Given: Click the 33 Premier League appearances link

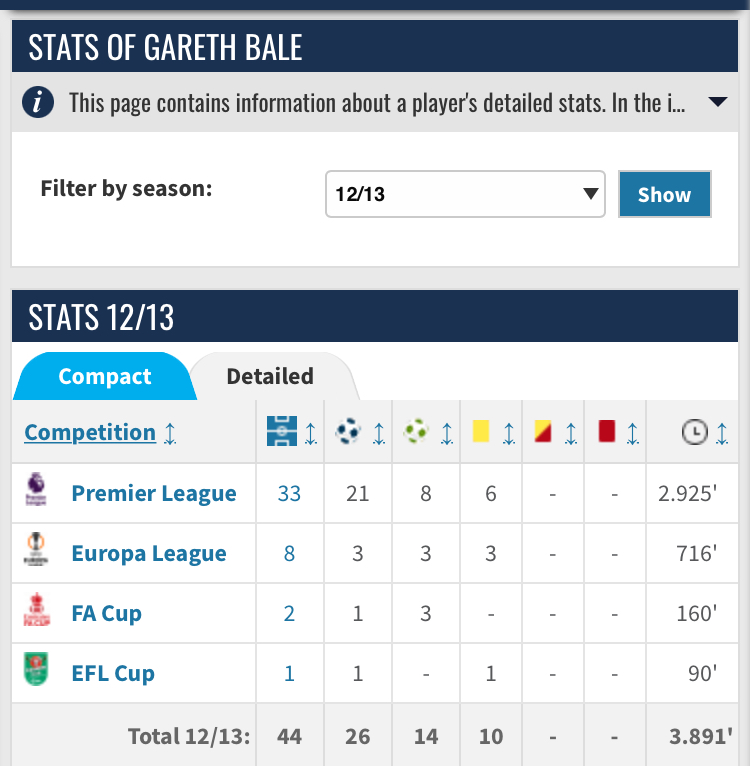Looking at the screenshot, I should tap(289, 493).
